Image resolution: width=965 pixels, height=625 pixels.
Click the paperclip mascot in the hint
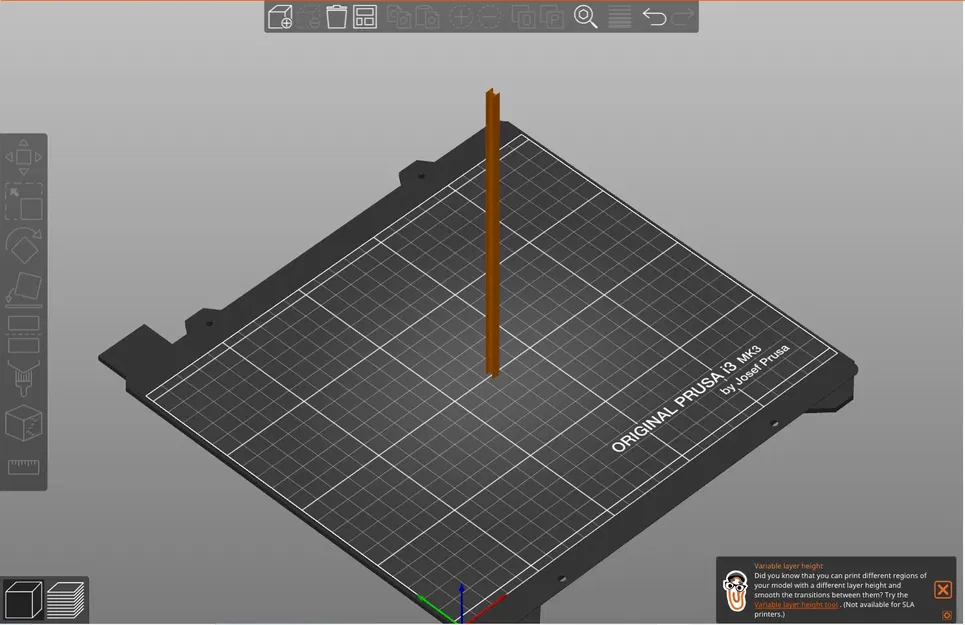(735, 590)
